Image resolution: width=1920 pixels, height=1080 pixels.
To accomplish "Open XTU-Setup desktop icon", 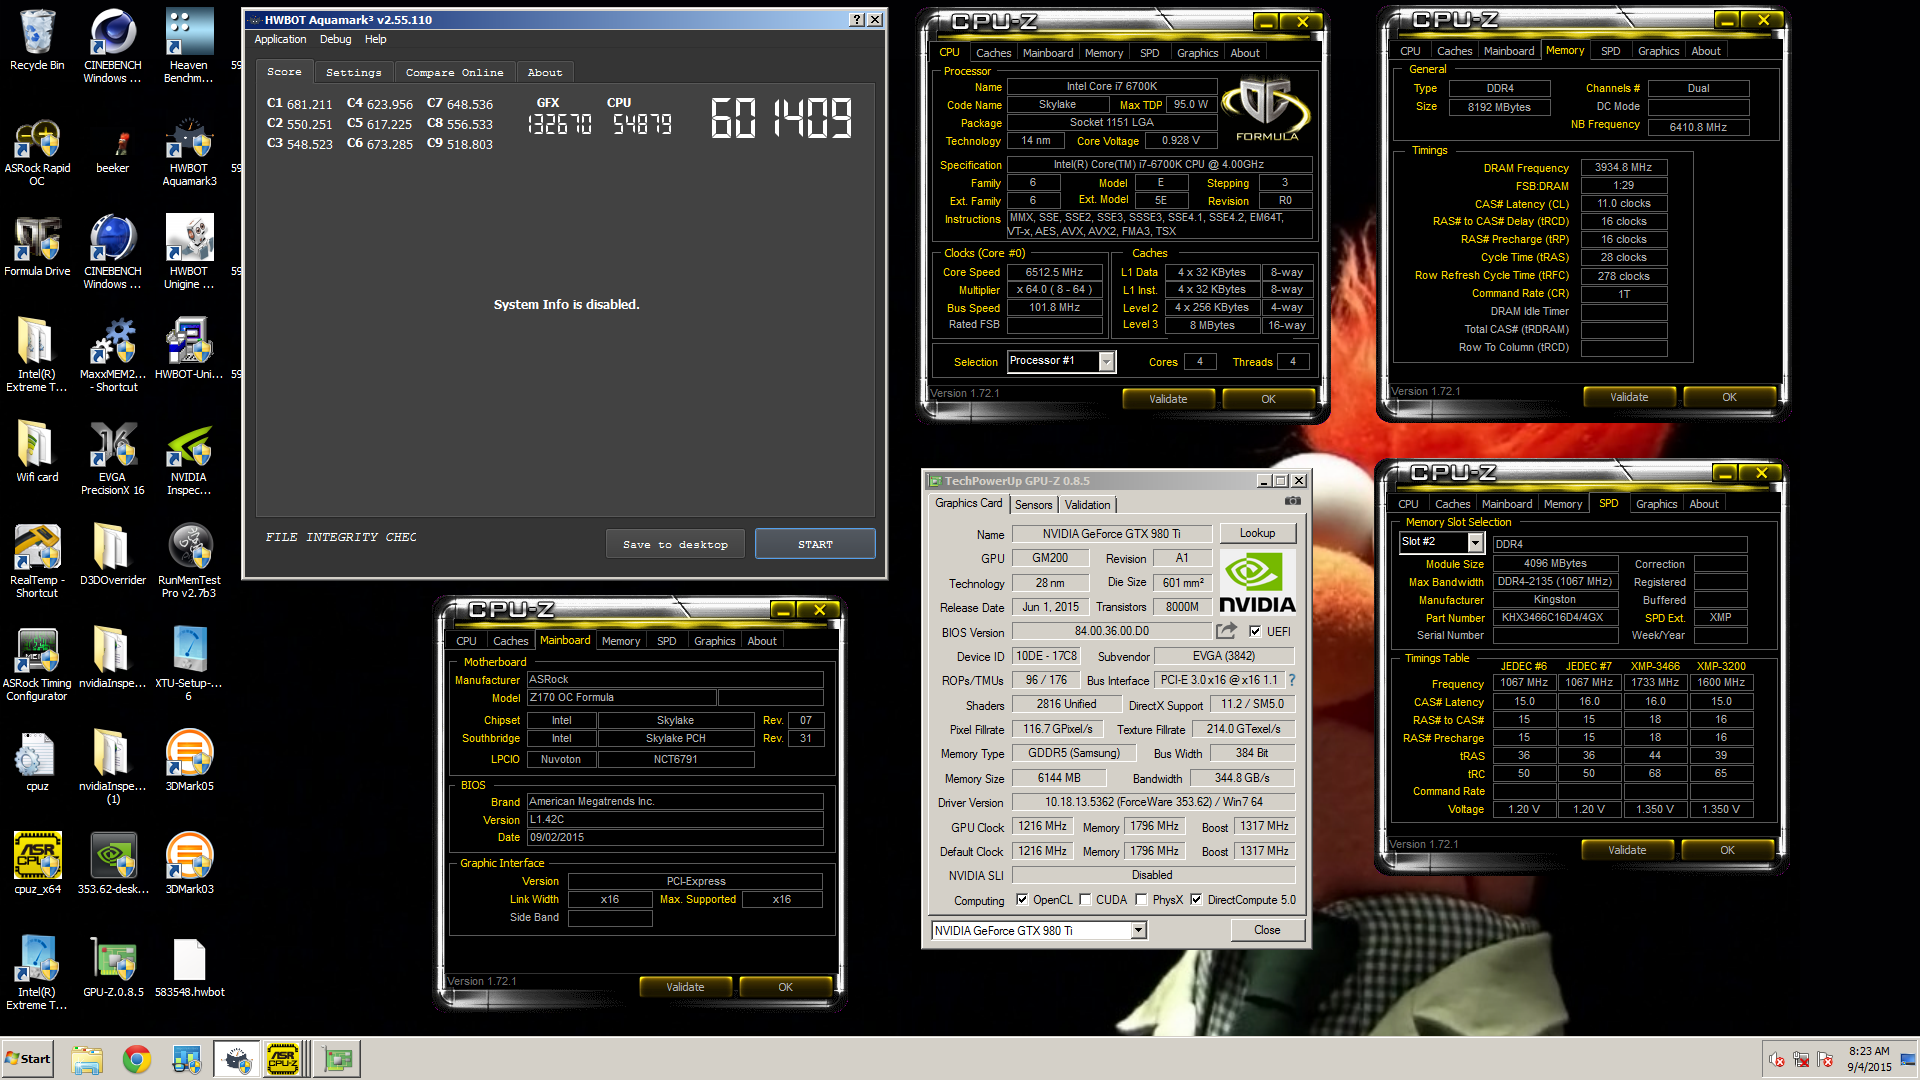I will coord(188,664).
